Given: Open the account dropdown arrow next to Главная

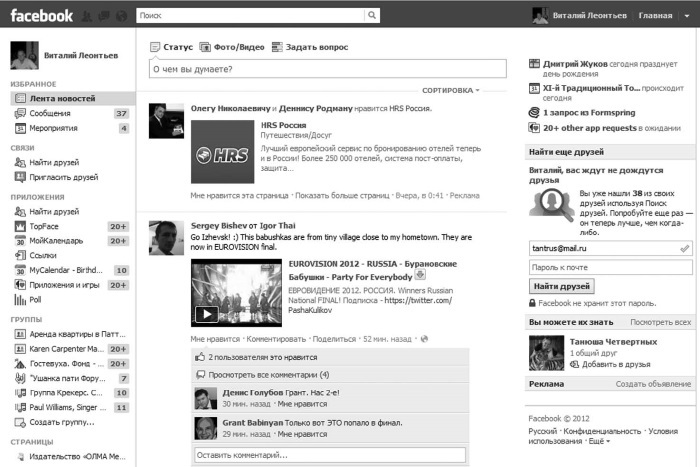Looking at the screenshot, I should (x=685, y=16).
